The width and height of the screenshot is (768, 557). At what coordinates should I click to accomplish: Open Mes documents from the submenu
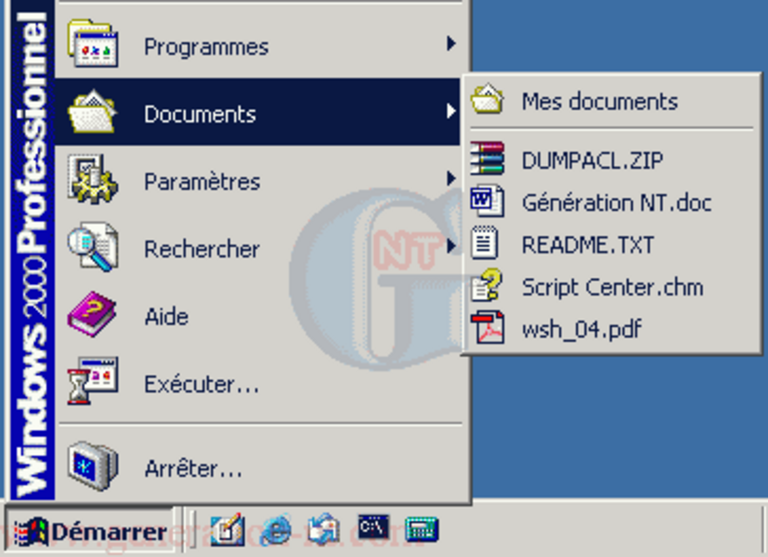pos(612,101)
